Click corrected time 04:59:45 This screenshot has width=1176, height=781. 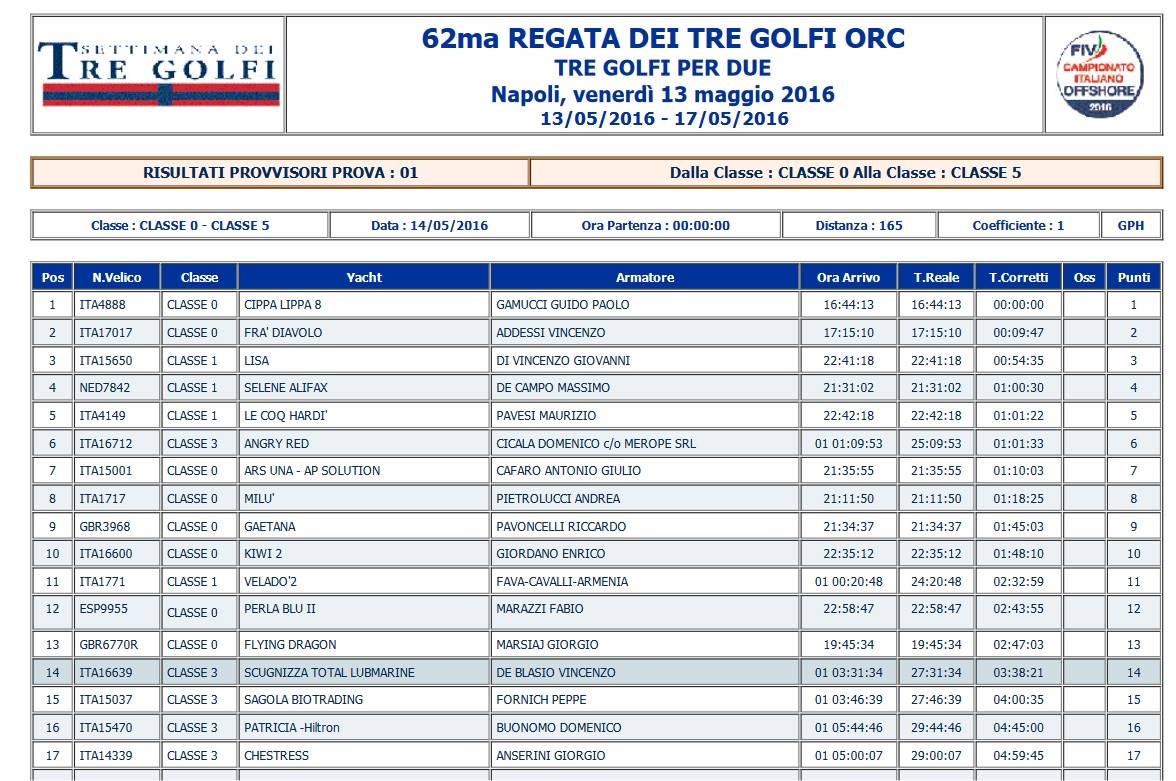click(x=1018, y=755)
